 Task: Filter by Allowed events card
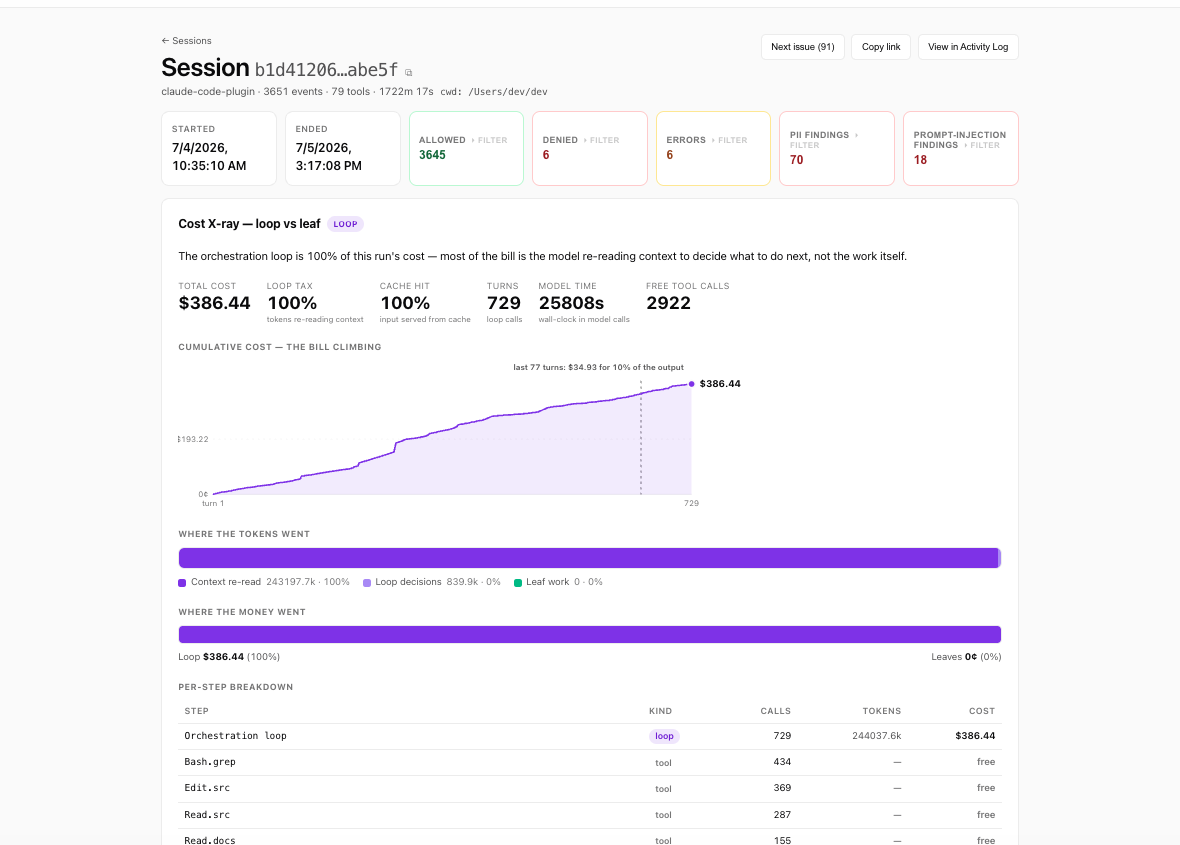pos(466,148)
